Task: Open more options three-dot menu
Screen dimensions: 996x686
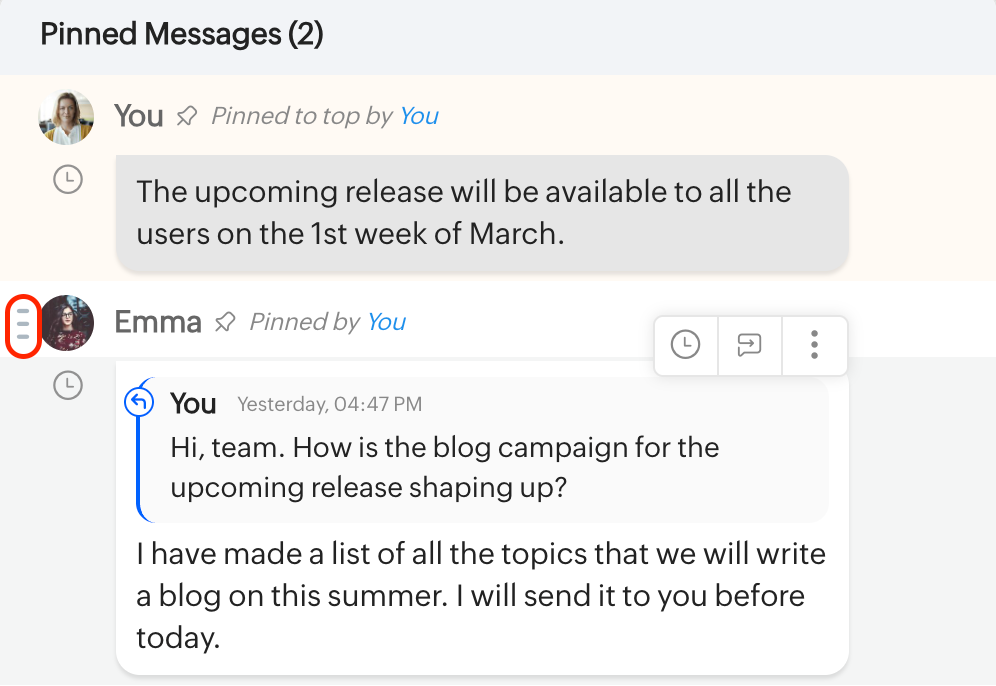Action: [815, 345]
